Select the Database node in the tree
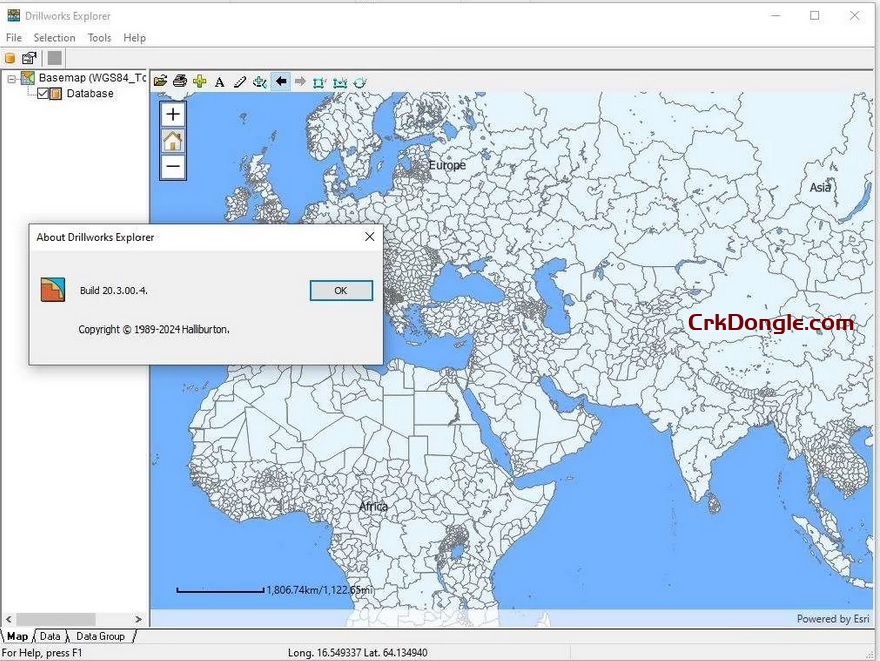This screenshot has width=880, height=661. (x=90, y=93)
